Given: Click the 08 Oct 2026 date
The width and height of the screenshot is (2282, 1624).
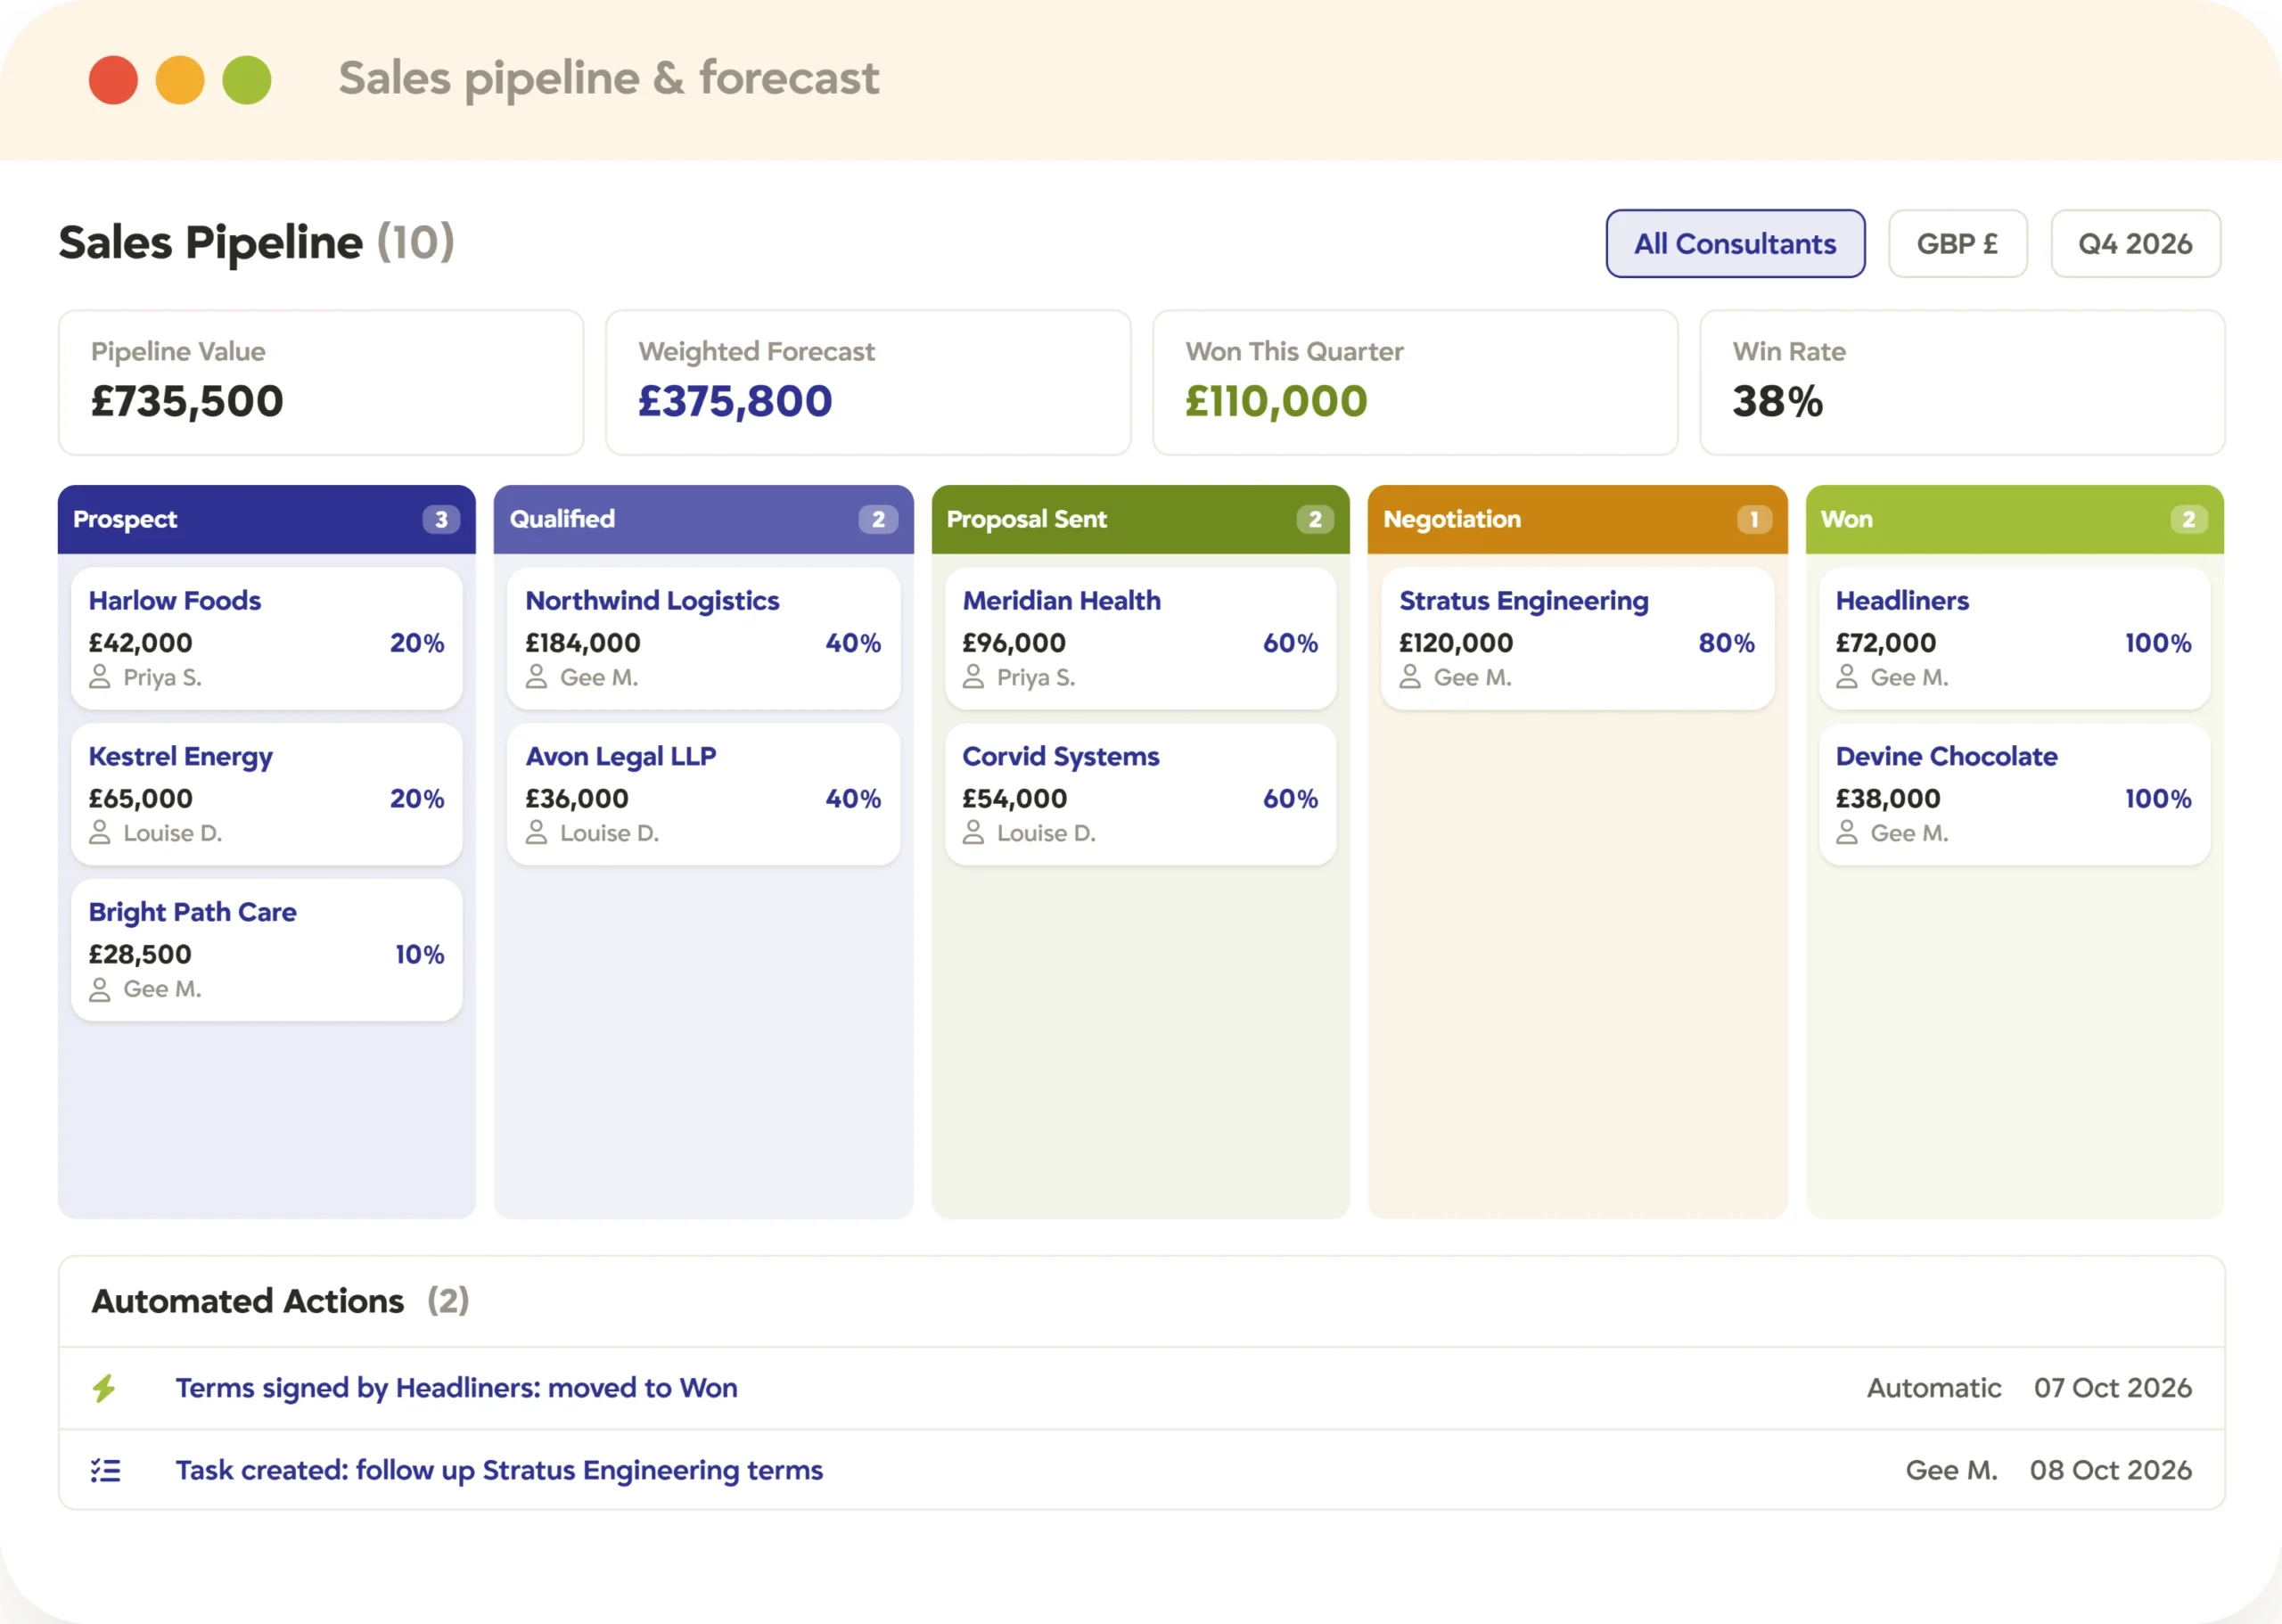Looking at the screenshot, I should pyautogui.click(x=2110, y=1470).
